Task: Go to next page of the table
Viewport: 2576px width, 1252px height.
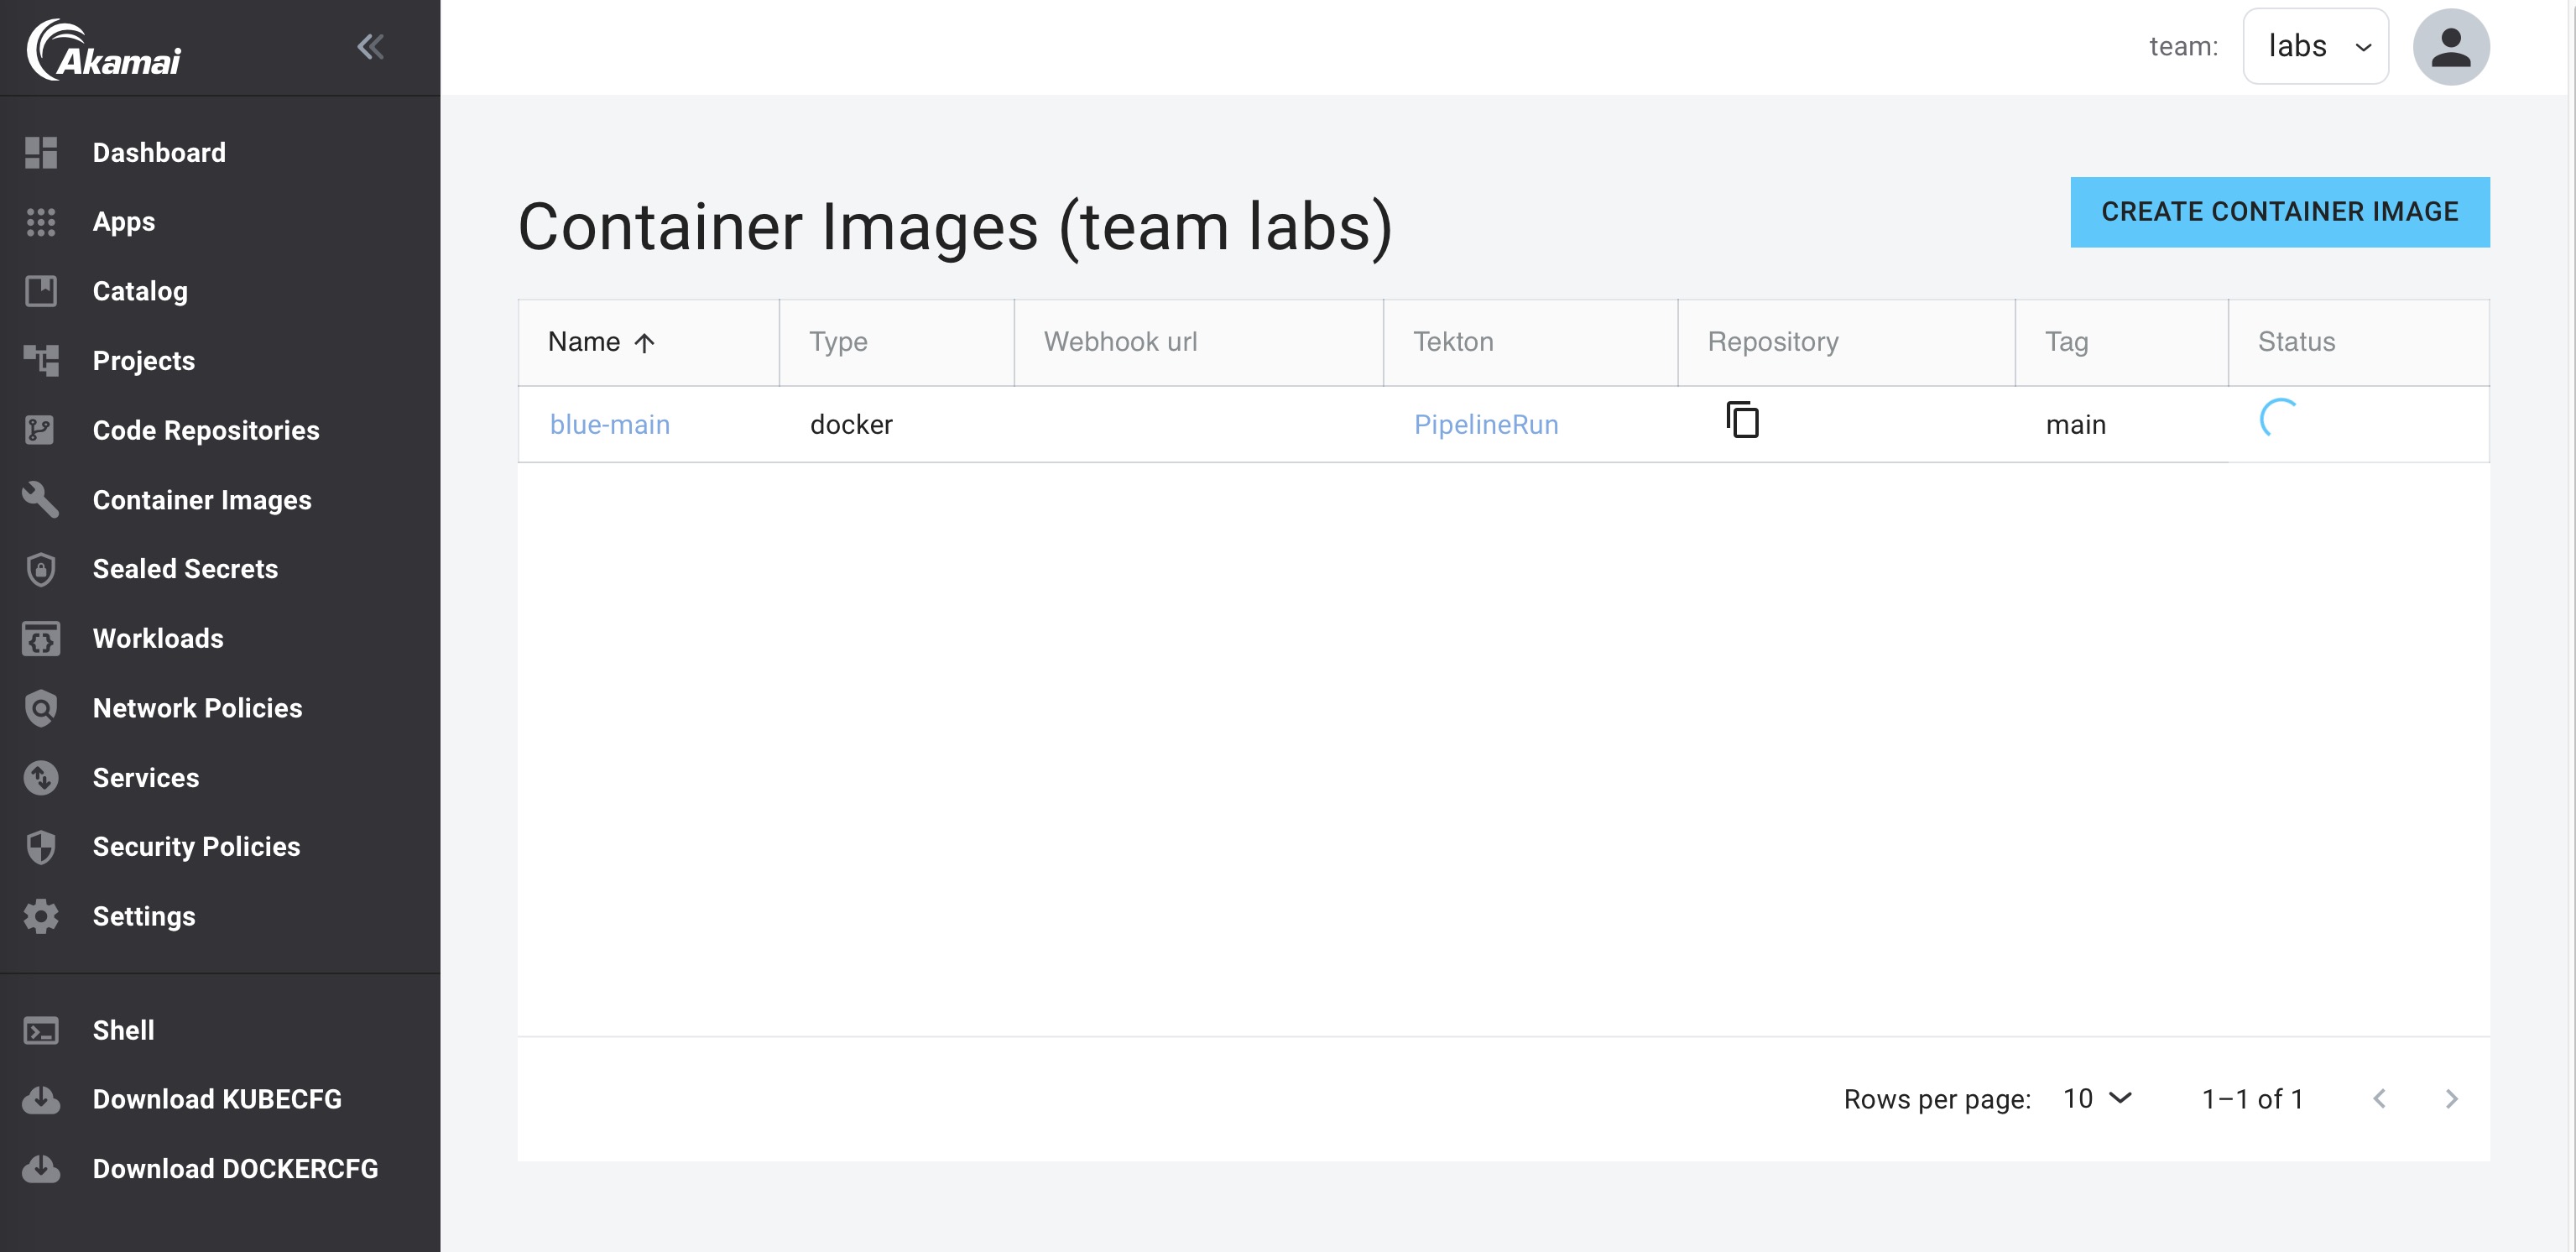Action: click(x=2451, y=1099)
